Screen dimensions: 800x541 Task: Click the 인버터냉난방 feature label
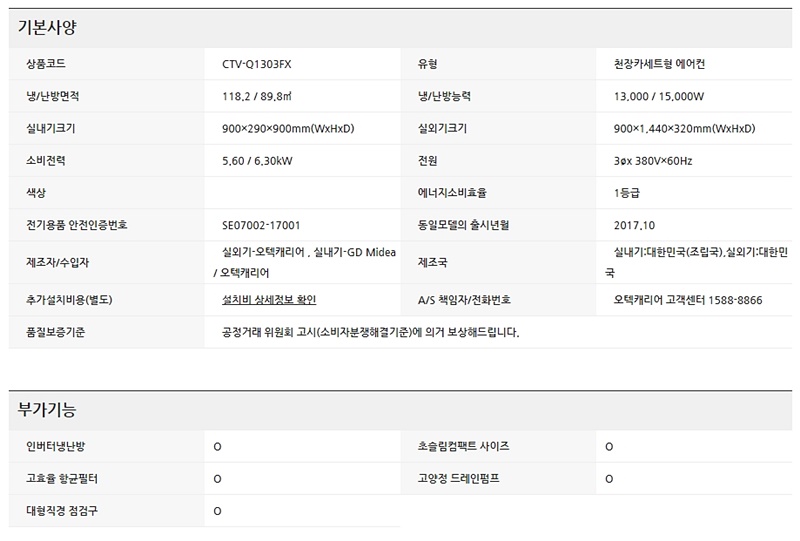56,446
